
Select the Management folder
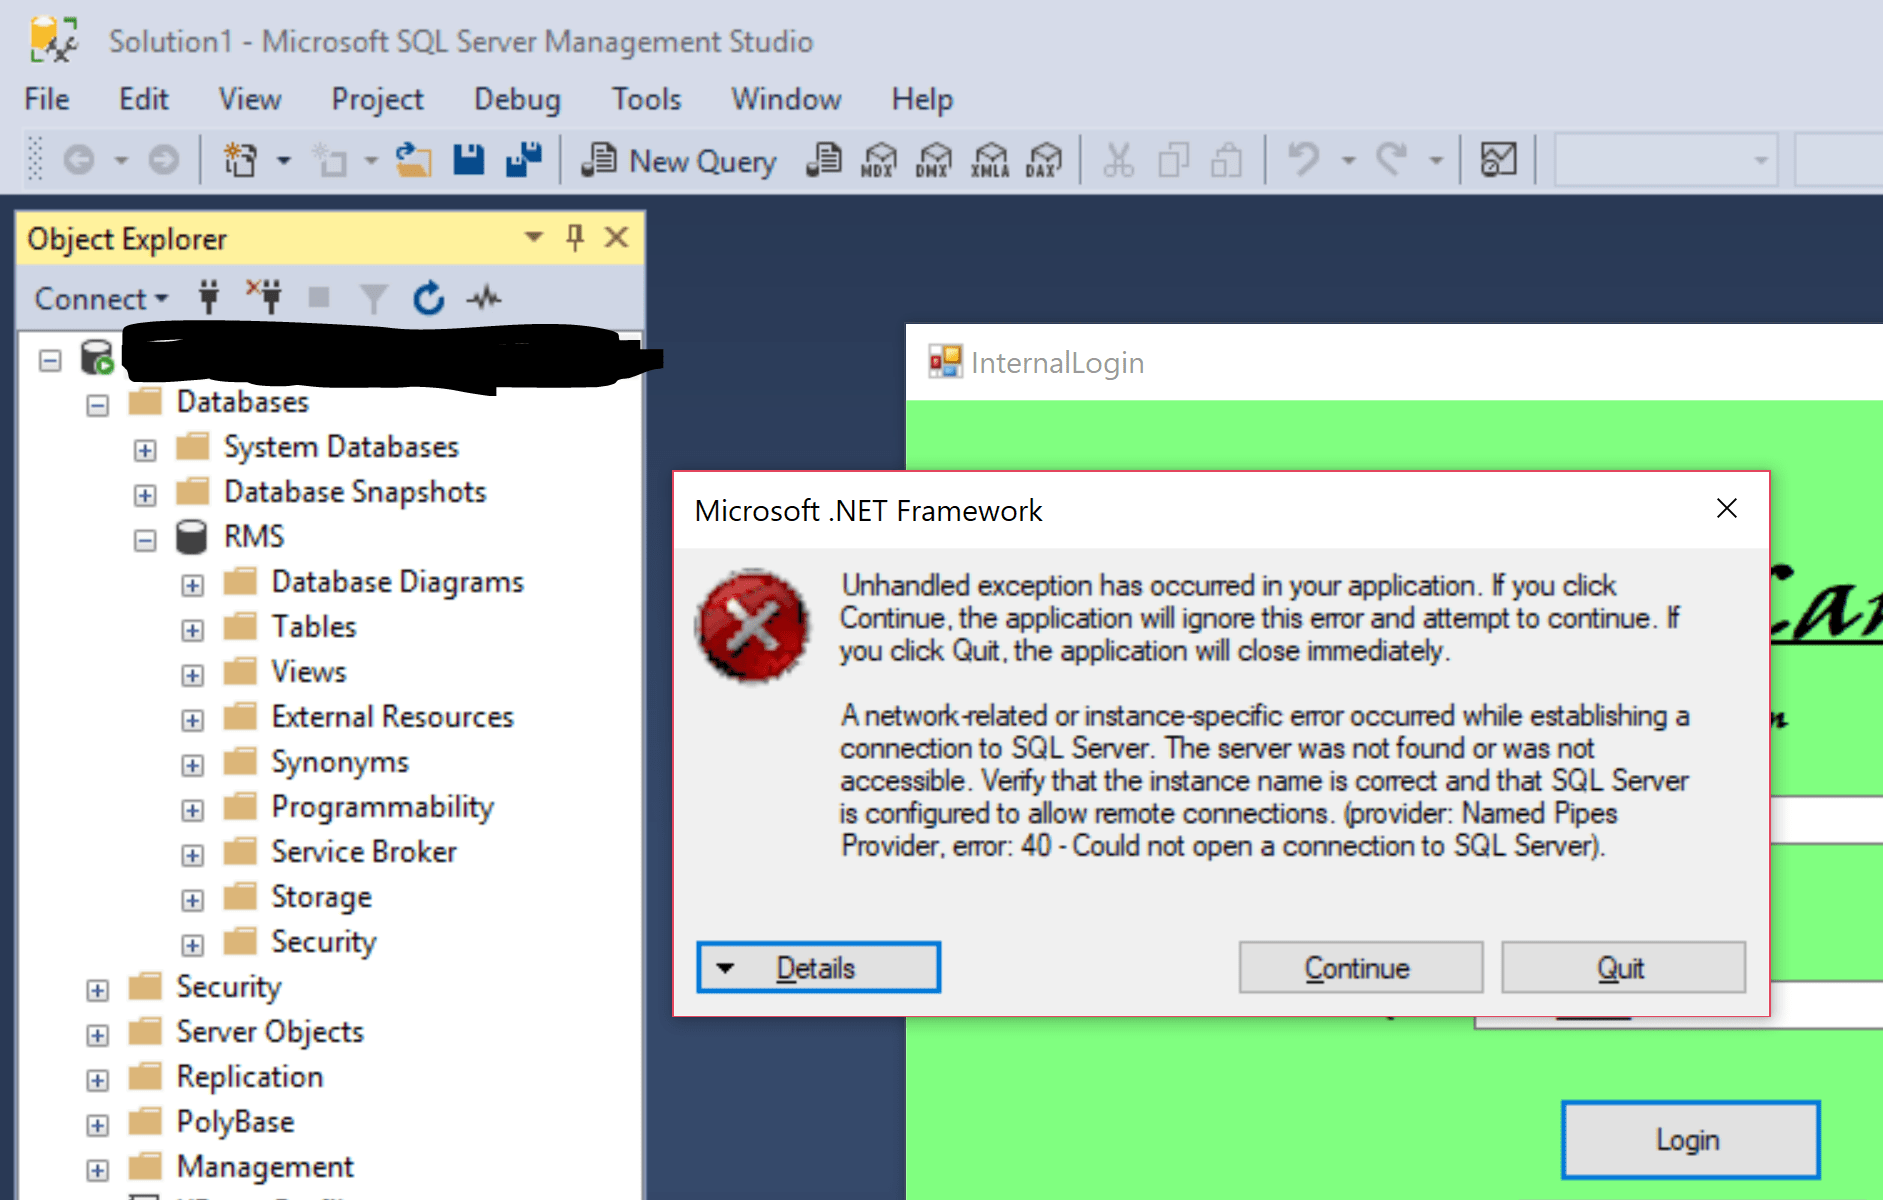point(265,1167)
